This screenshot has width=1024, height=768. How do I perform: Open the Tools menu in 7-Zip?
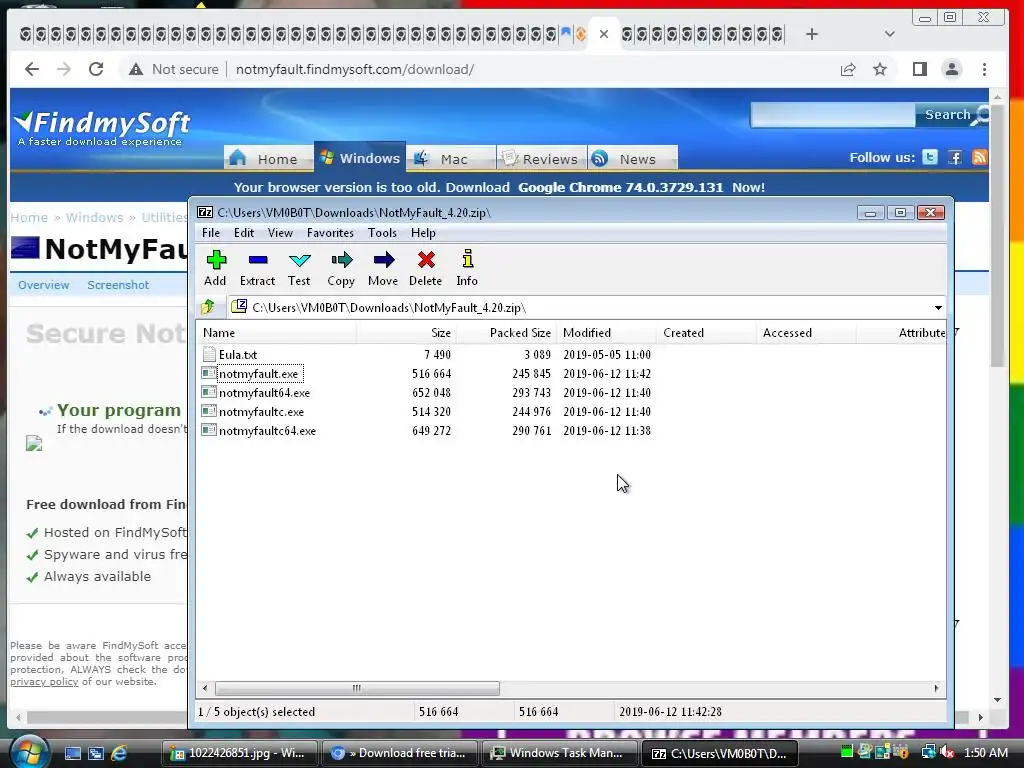pyautogui.click(x=382, y=233)
